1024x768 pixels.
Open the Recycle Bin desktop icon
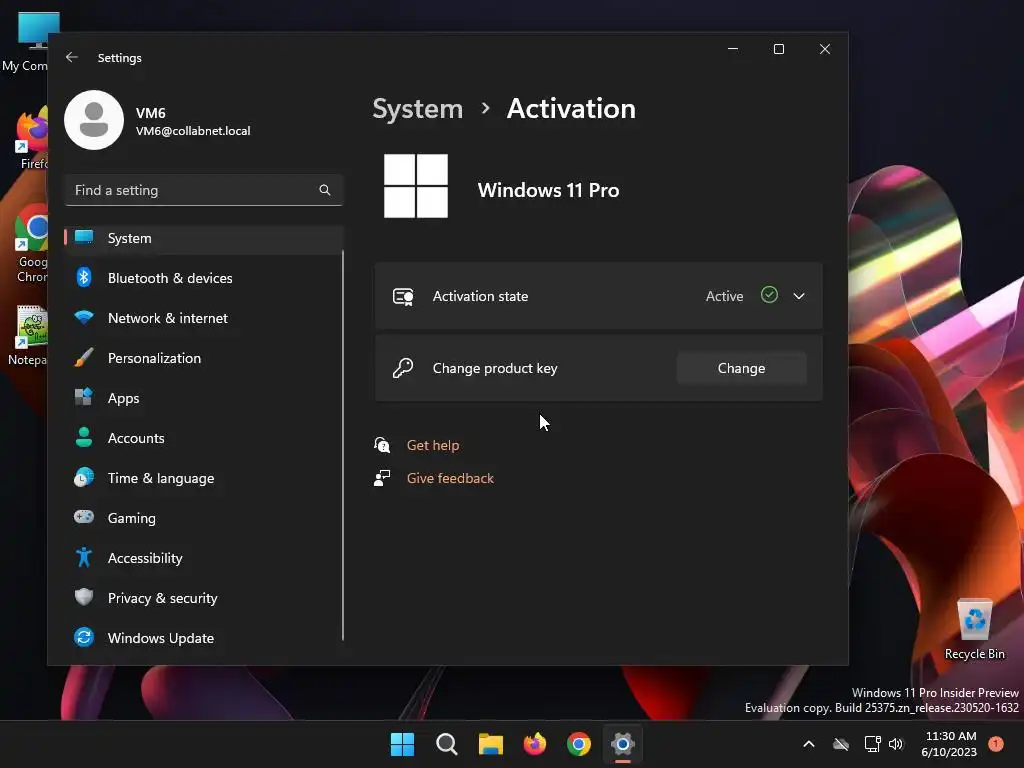[x=974, y=628]
